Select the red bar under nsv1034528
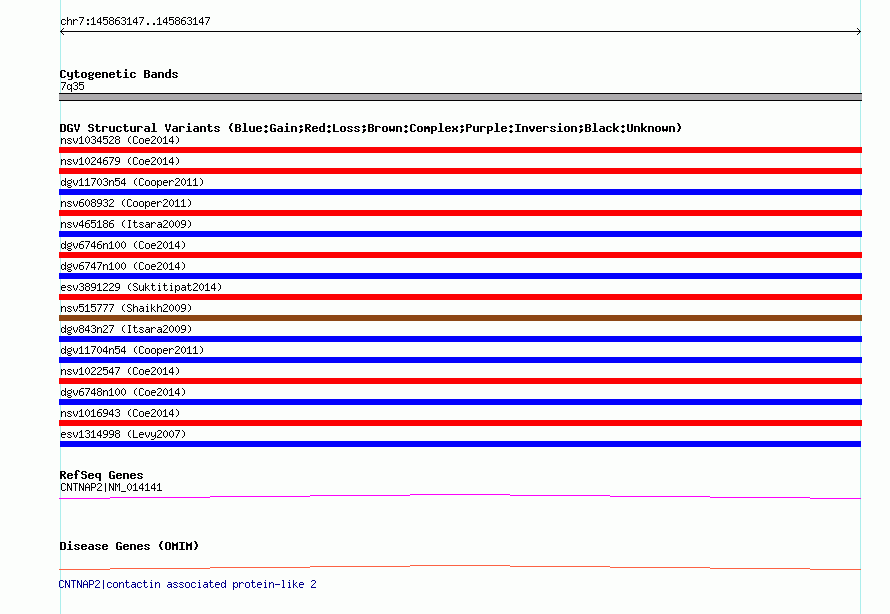The image size is (890, 614). click(460, 150)
